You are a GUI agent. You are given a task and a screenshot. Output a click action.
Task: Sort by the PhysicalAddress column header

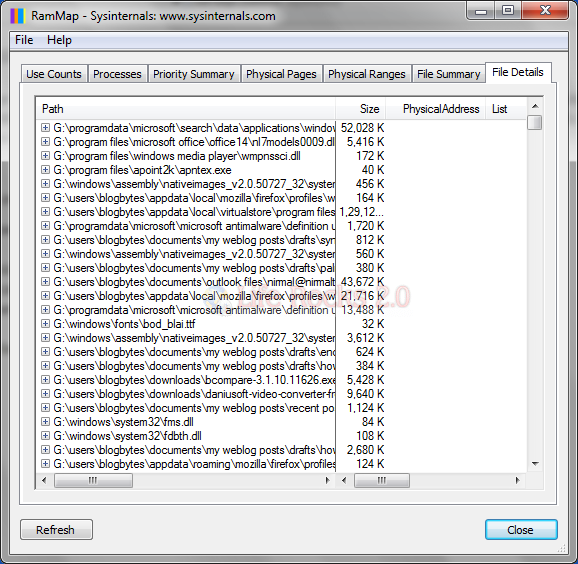435,109
